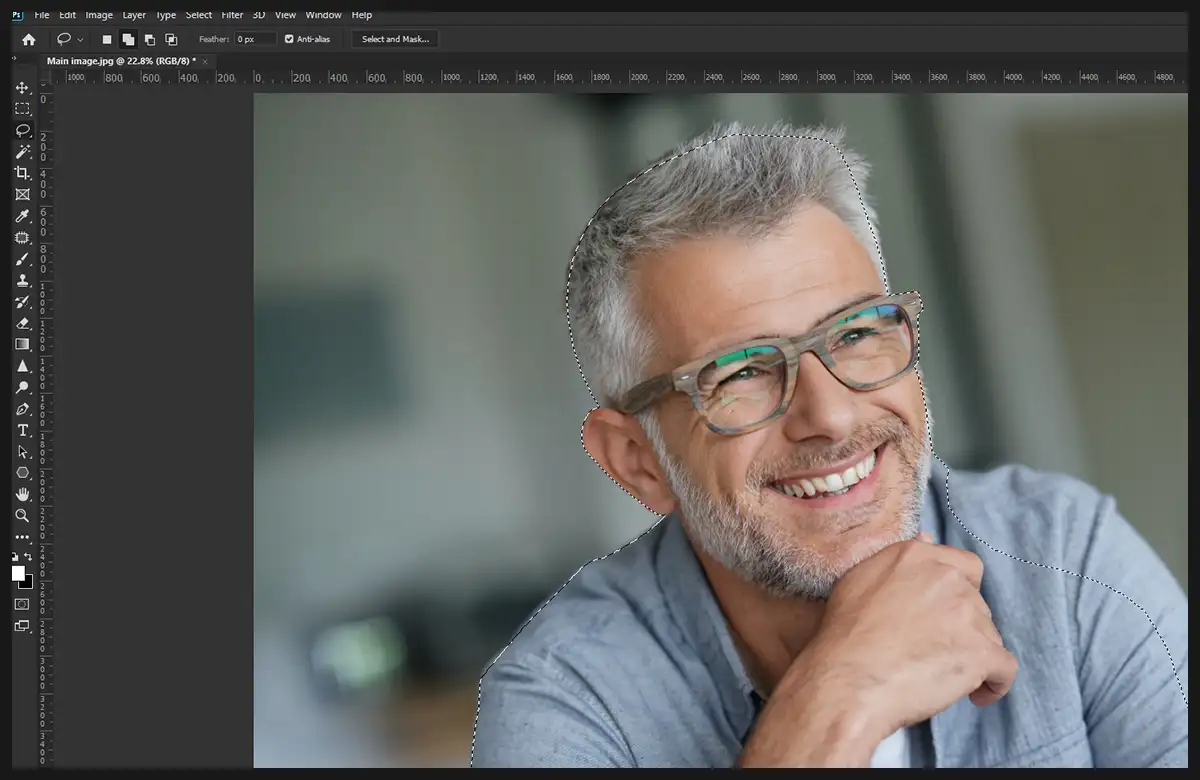This screenshot has width=1200, height=780.
Task: Close the Main image.jpg tab
Action: click(206, 61)
